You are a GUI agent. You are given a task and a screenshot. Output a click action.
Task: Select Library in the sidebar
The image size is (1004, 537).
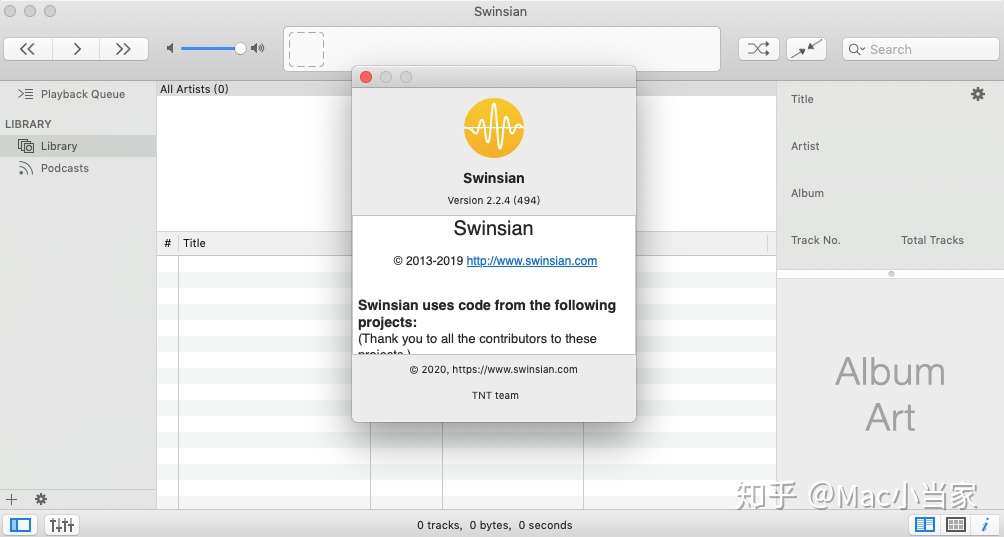tap(77, 146)
